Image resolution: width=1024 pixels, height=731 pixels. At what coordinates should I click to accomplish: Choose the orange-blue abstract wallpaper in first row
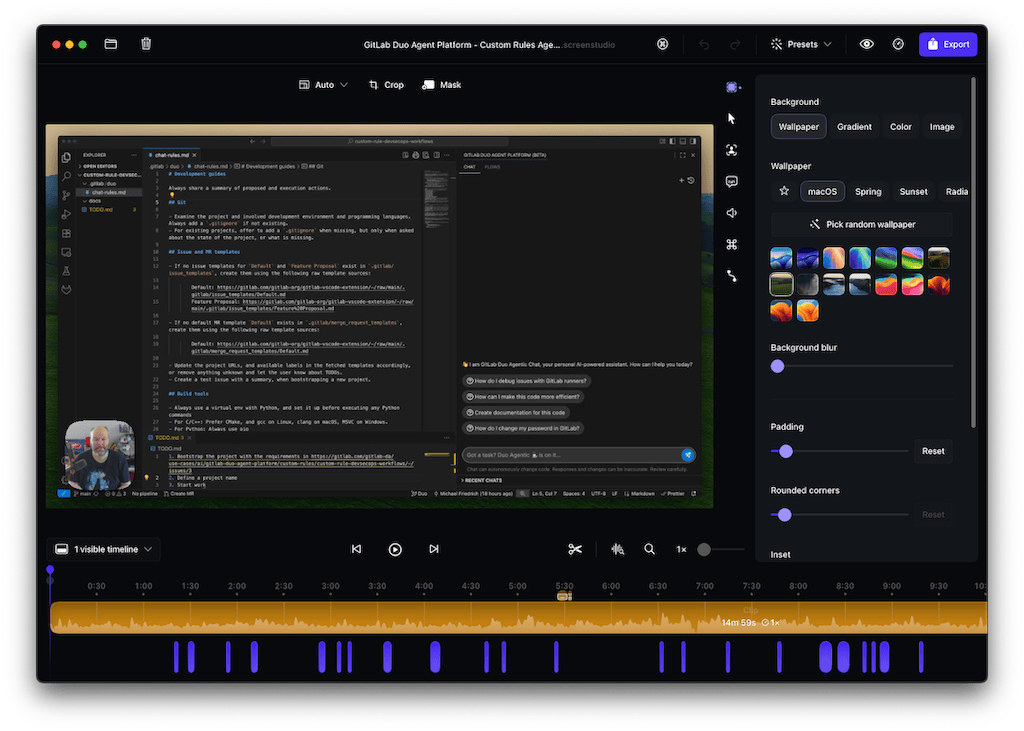point(833,258)
